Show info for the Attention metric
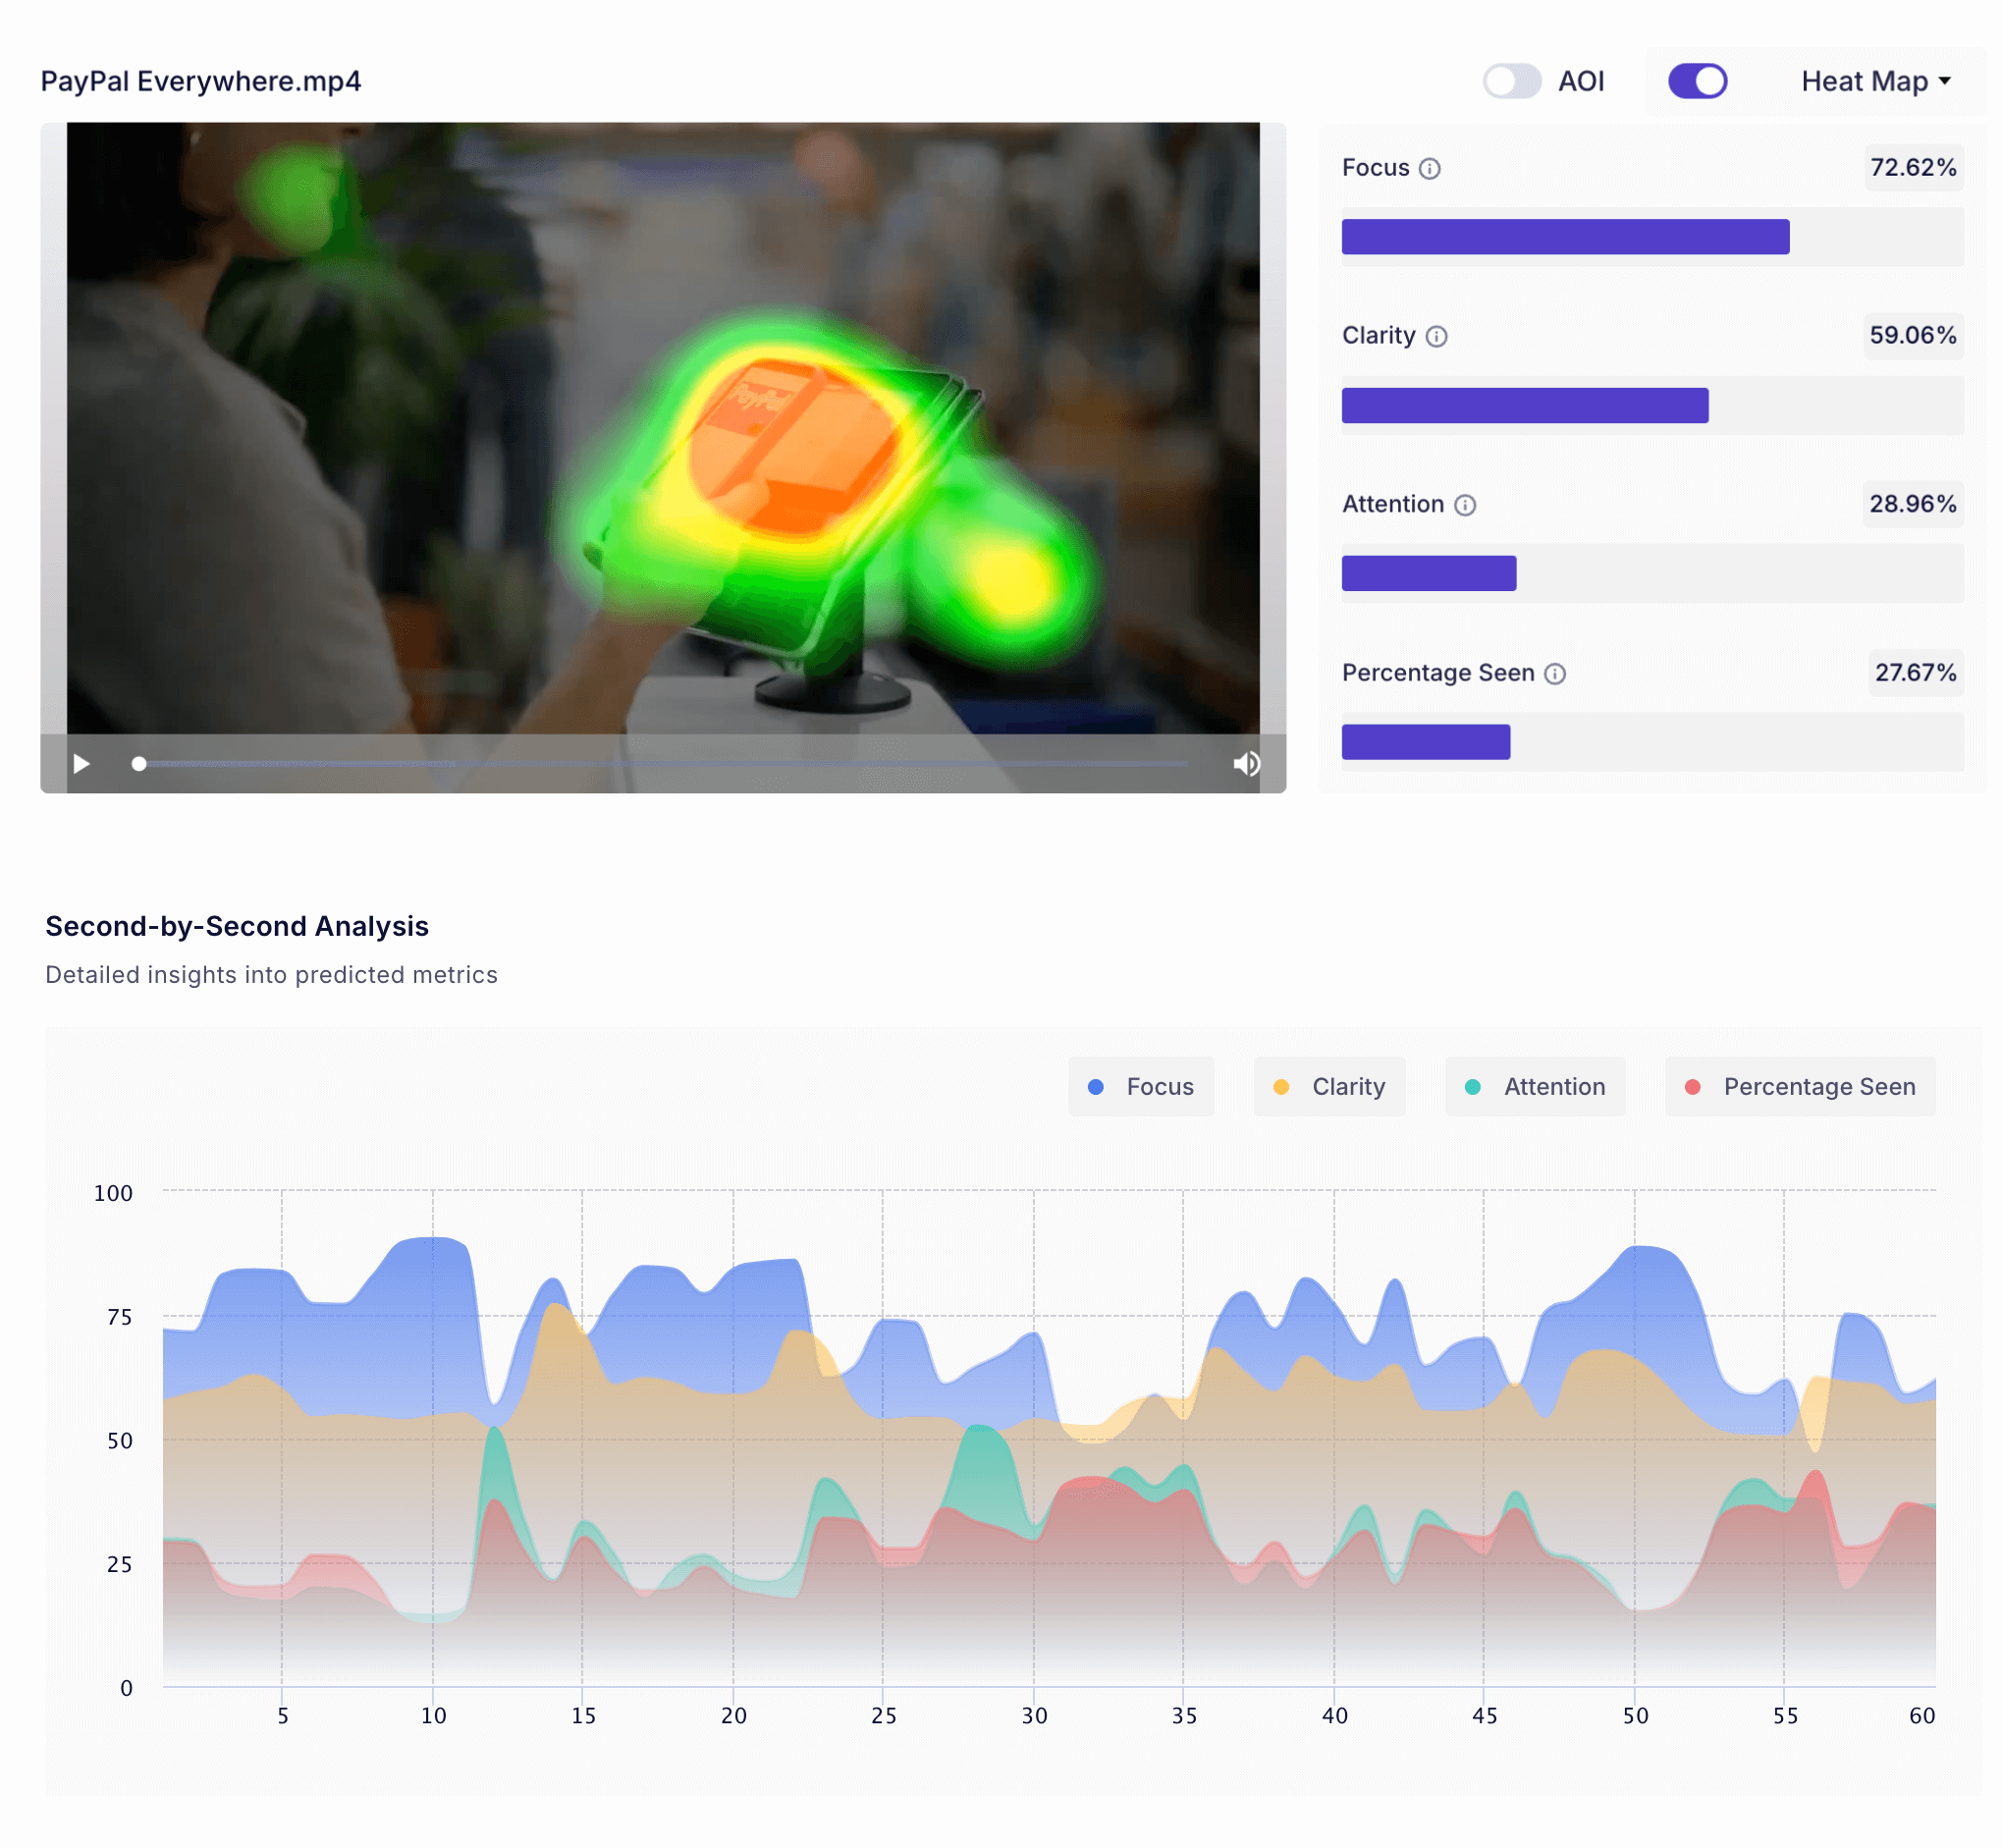The image size is (2002, 1848). (1465, 506)
